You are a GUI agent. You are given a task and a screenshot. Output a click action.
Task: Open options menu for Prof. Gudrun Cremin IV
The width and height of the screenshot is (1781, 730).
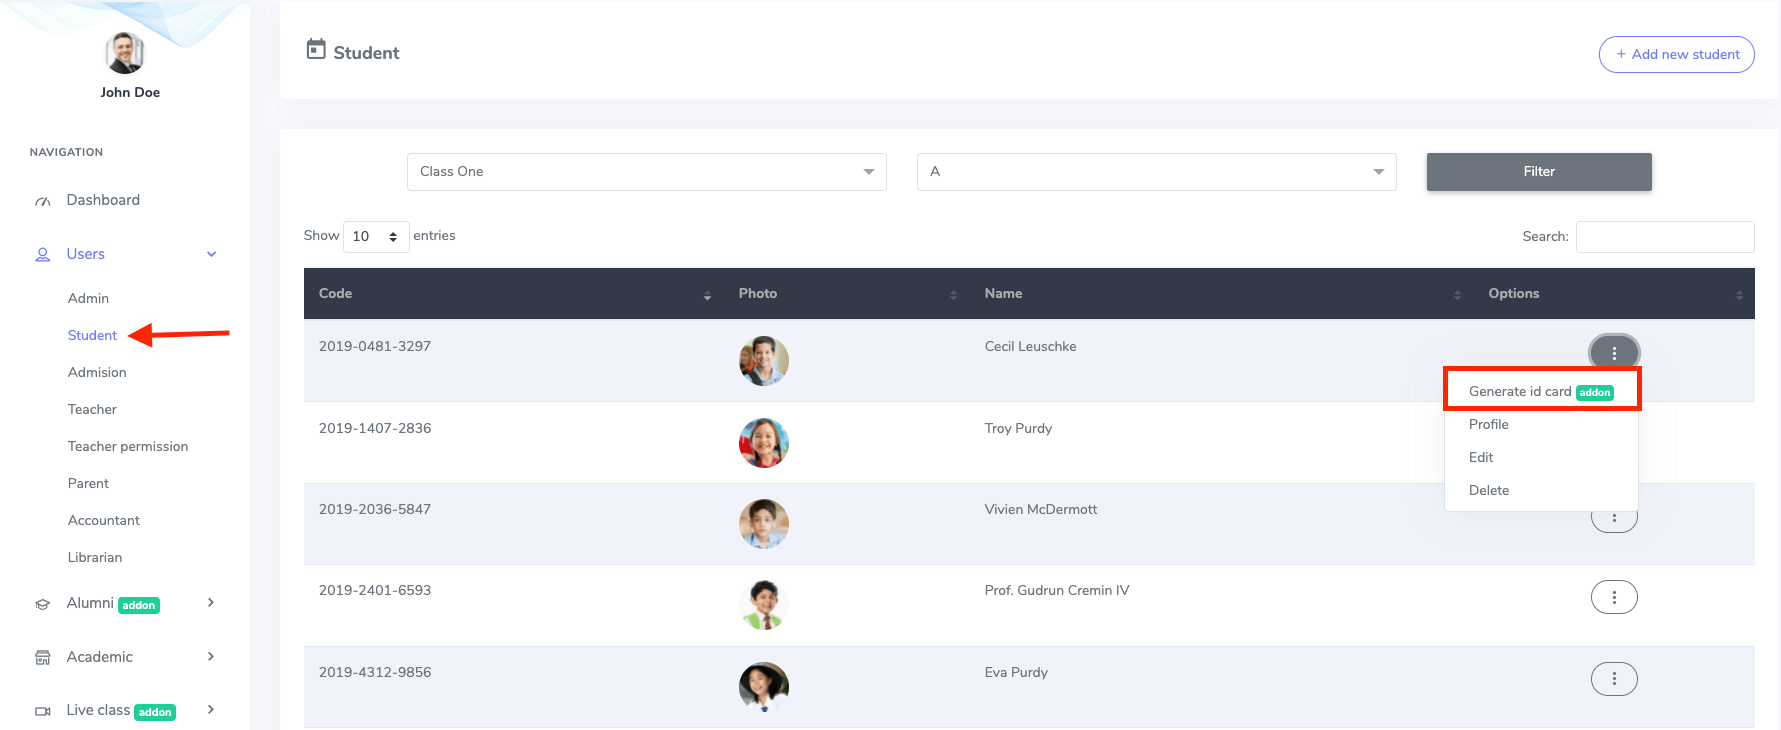pyautogui.click(x=1613, y=597)
